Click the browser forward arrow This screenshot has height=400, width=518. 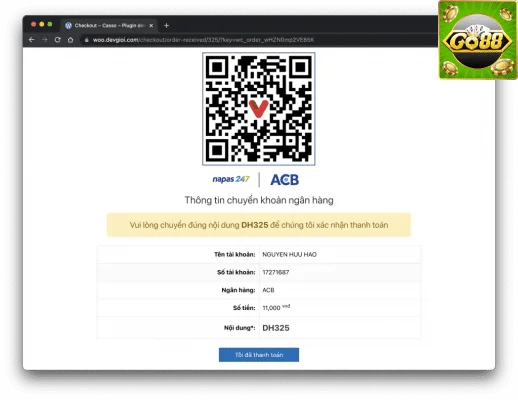point(45,40)
